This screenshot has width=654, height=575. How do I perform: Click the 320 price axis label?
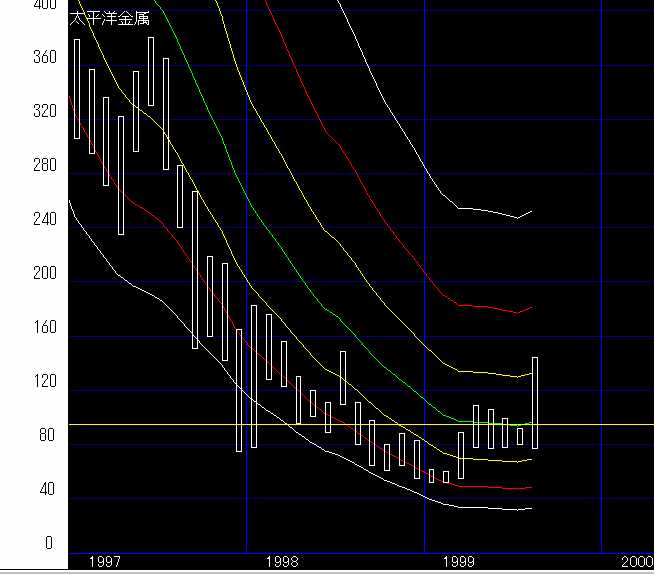coord(43,111)
